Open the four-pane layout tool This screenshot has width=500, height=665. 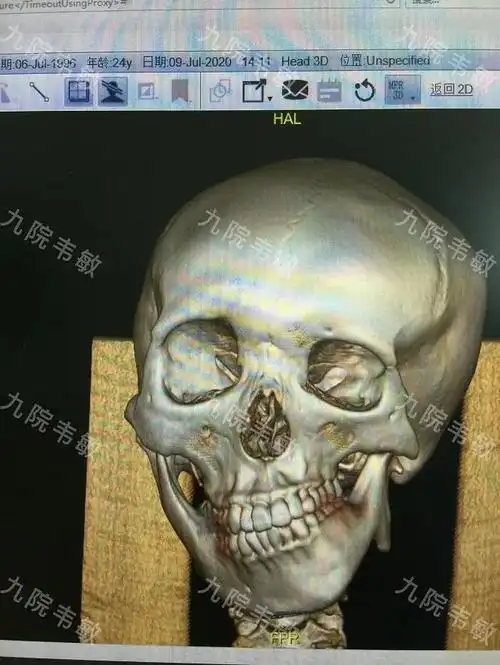pos(78,91)
